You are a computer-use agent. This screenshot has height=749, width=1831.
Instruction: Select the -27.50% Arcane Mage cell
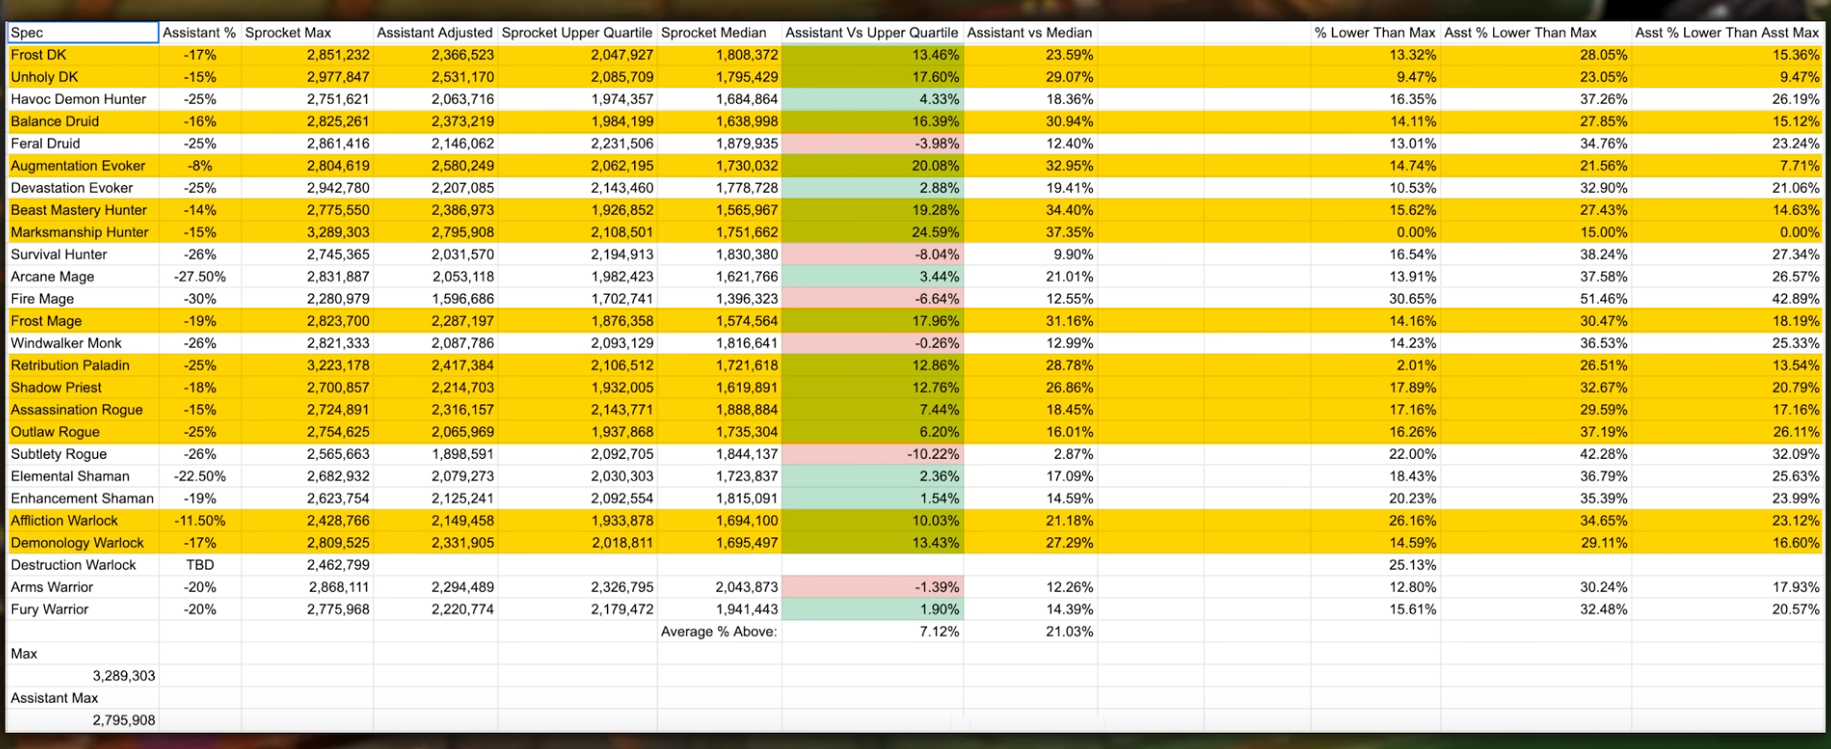[x=200, y=276]
